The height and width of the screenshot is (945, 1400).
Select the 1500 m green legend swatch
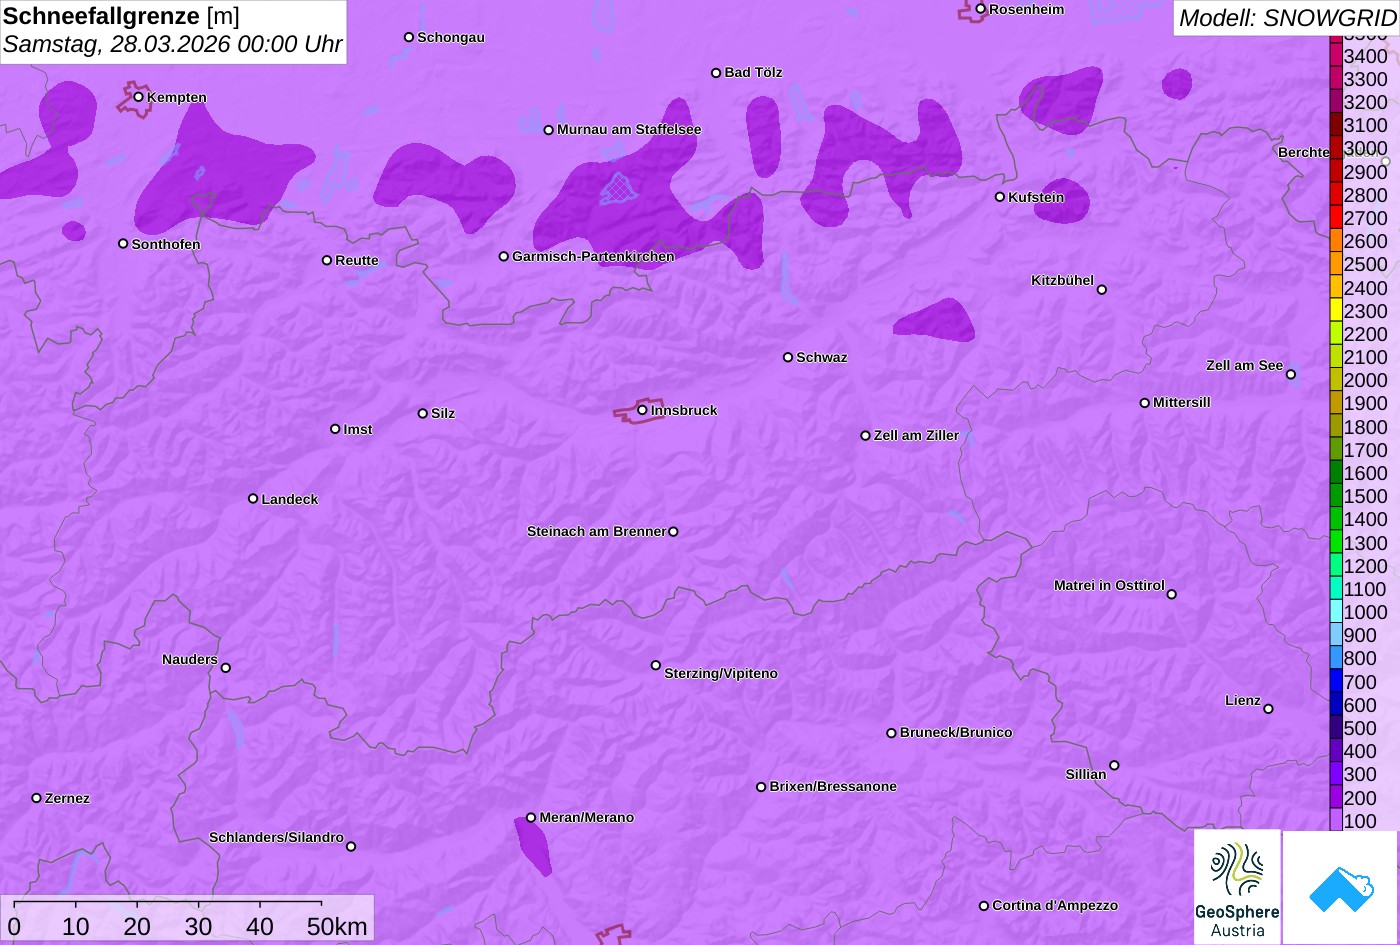[1336, 496]
